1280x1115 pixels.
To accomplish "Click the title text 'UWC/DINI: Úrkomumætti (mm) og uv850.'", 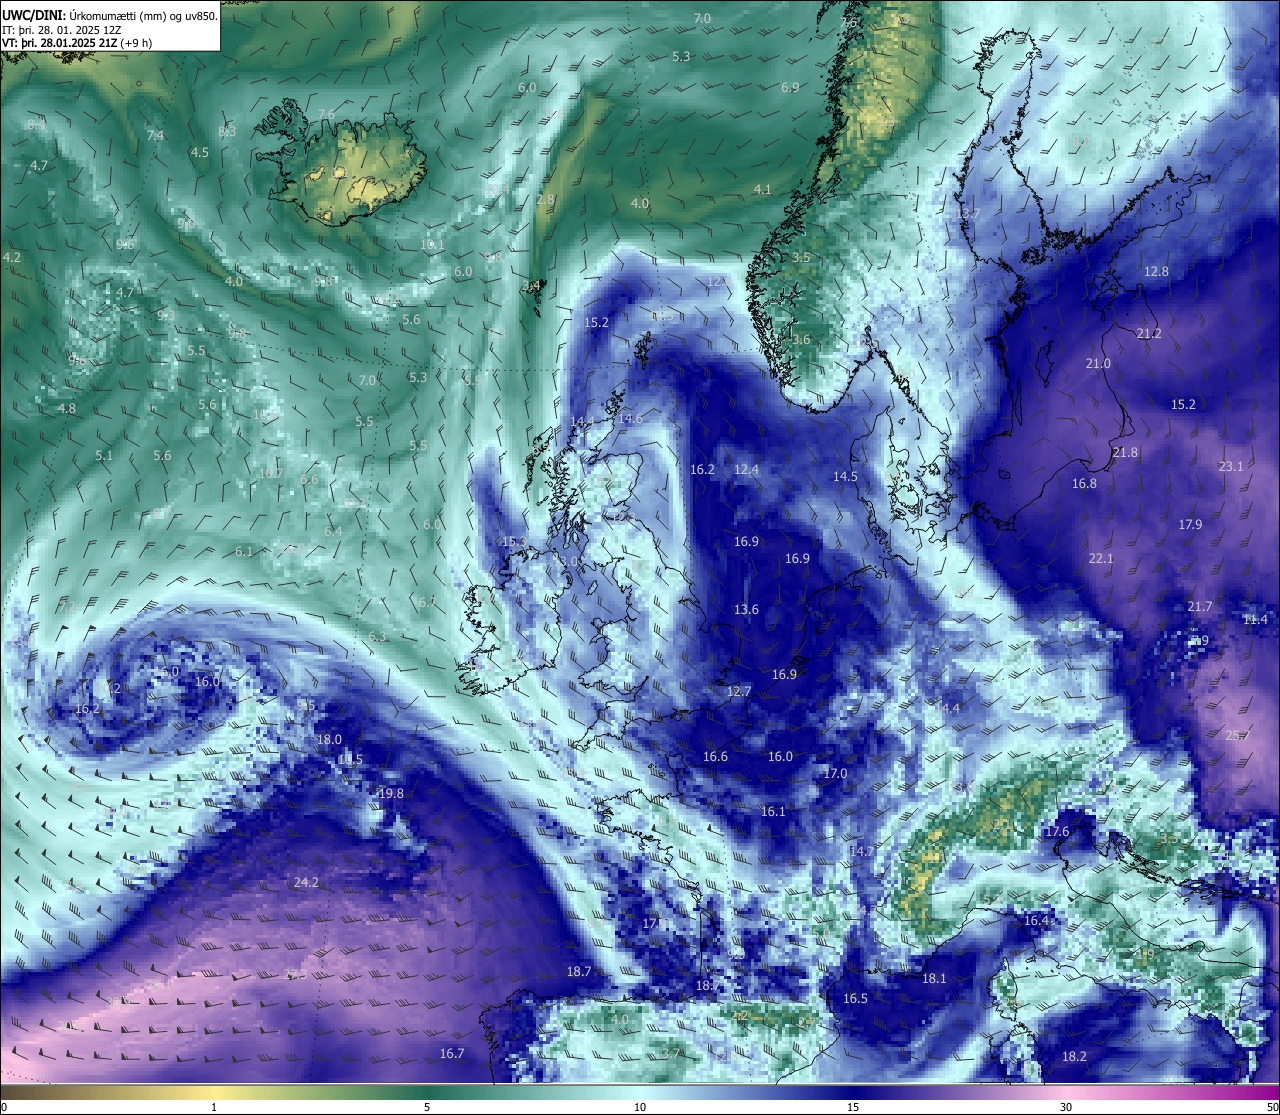I will (109, 15).
